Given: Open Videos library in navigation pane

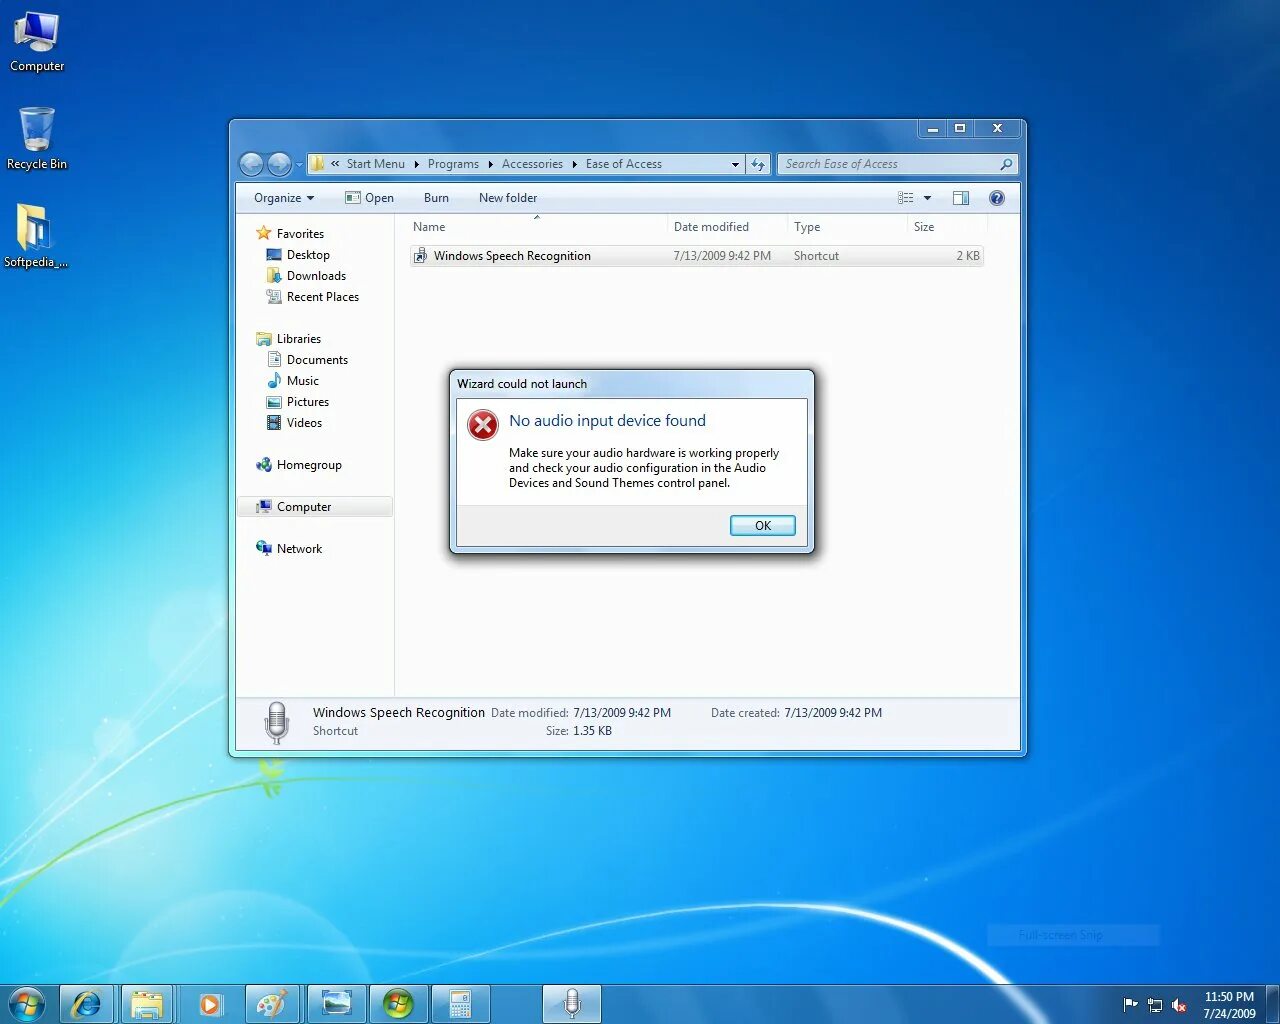Looking at the screenshot, I should tap(295, 423).
